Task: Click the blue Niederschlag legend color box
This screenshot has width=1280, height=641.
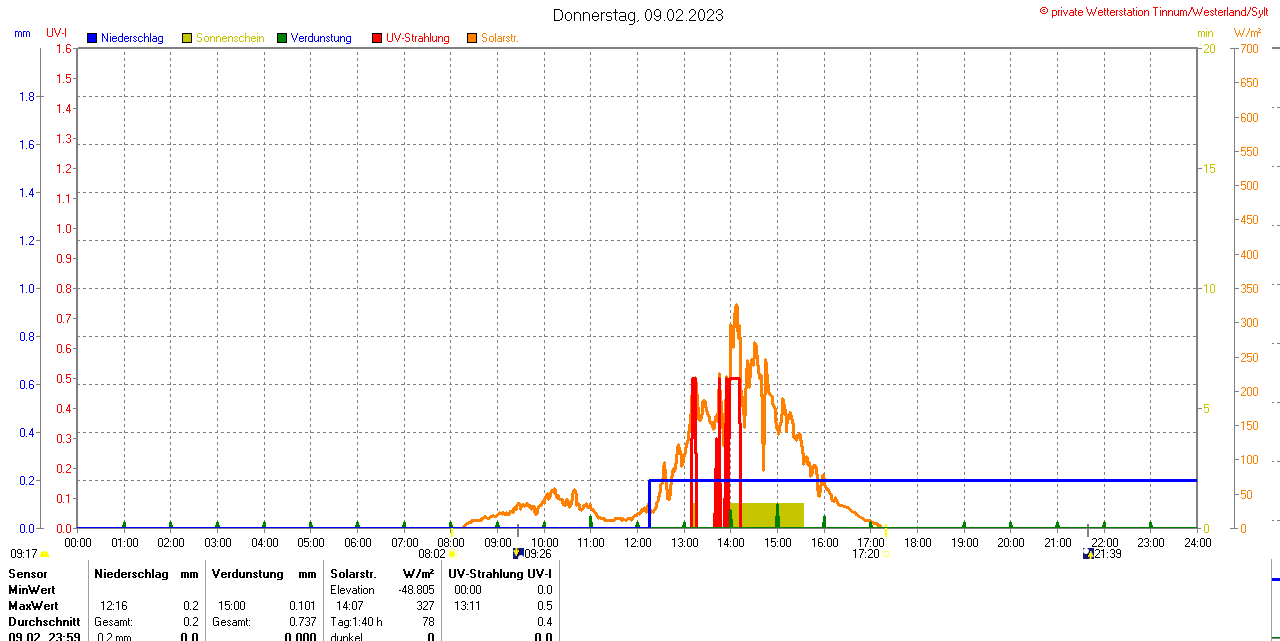Action: (x=92, y=38)
